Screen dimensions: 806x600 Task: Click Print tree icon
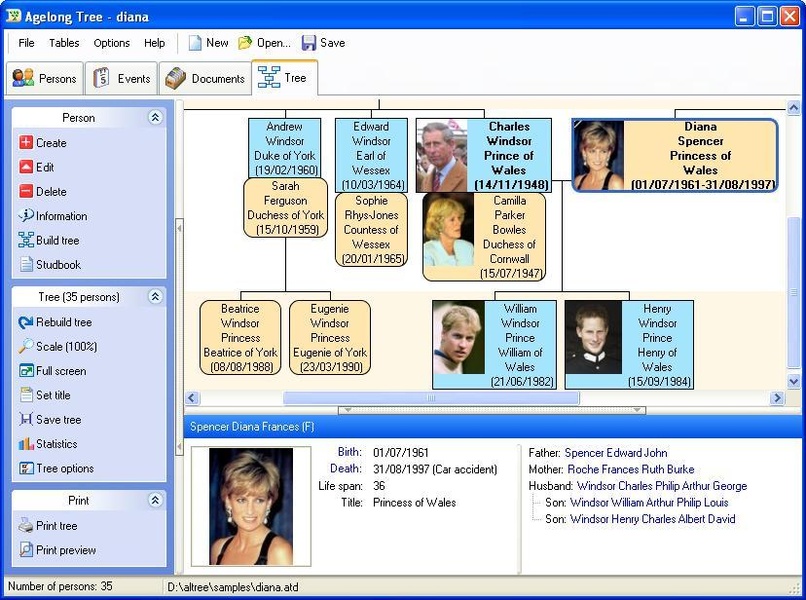pyautogui.click(x=26, y=525)
